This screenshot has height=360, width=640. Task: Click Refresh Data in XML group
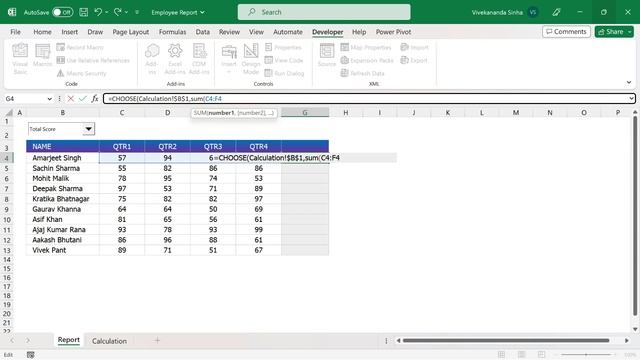362,73
